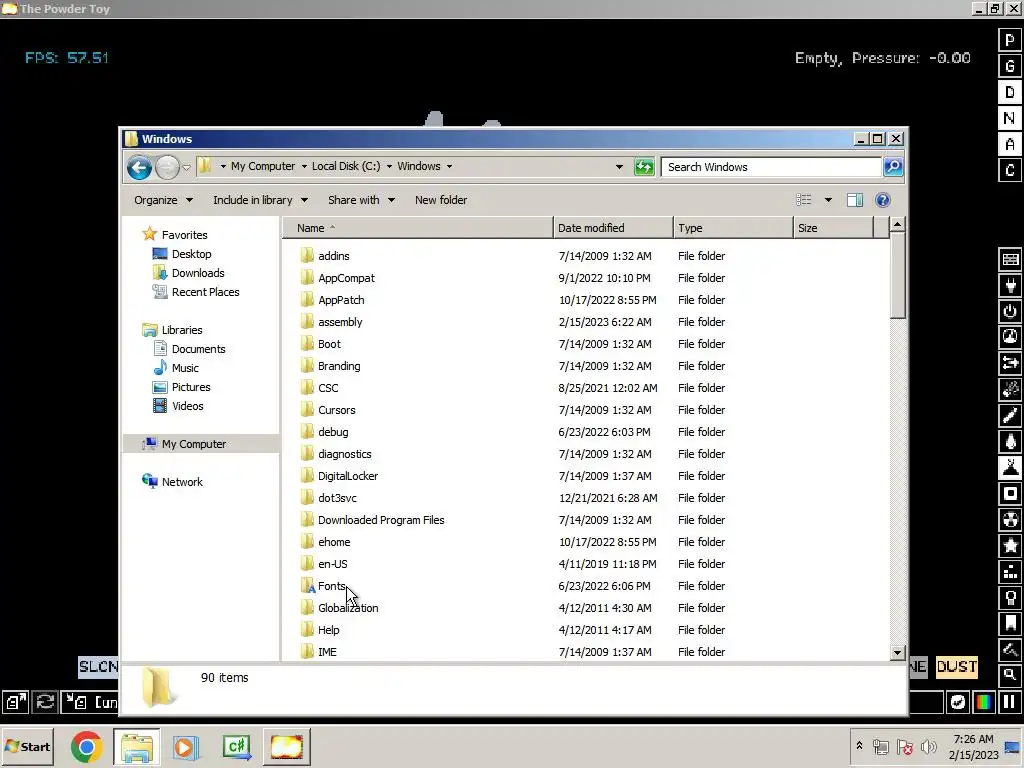Open the Explosives category in Powder Toy
The width and height of the screenshot is (1024, 768).
point(1010,389)
